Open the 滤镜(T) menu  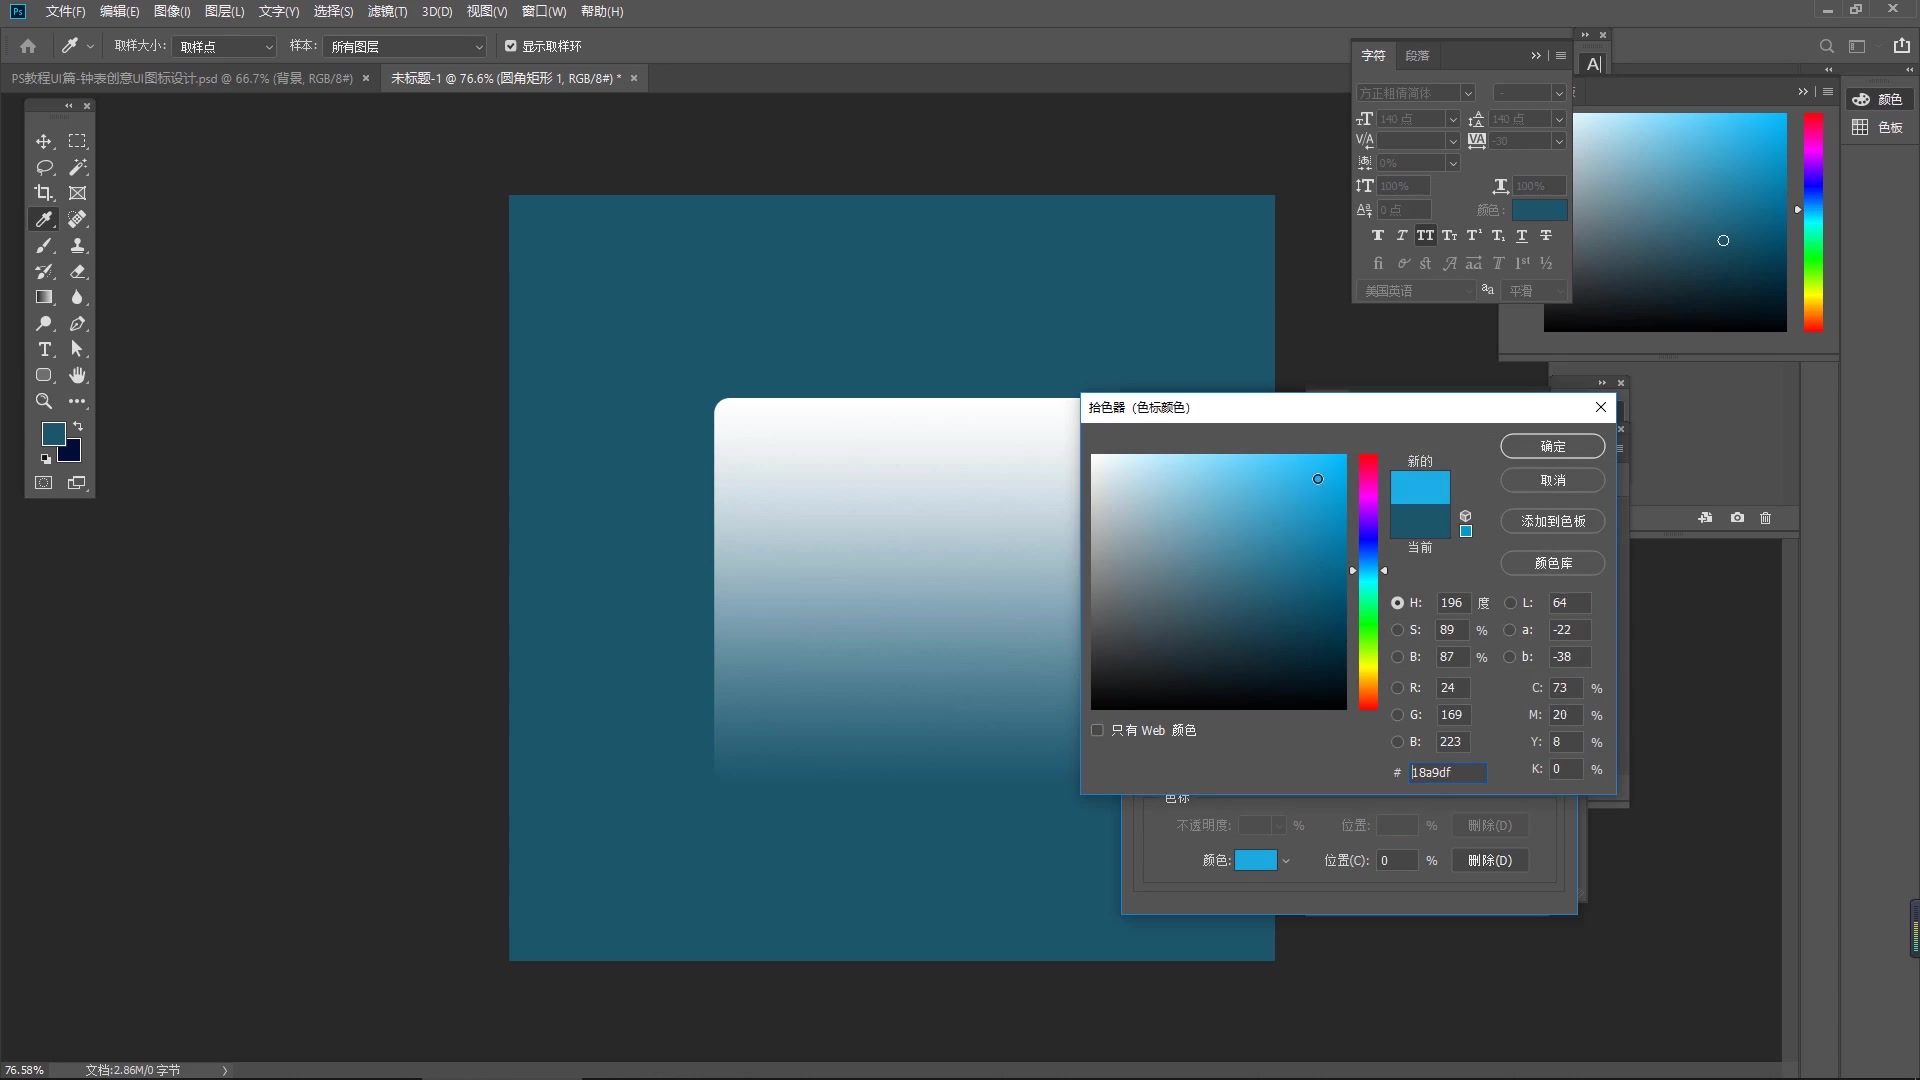click(x=387, y=11)
